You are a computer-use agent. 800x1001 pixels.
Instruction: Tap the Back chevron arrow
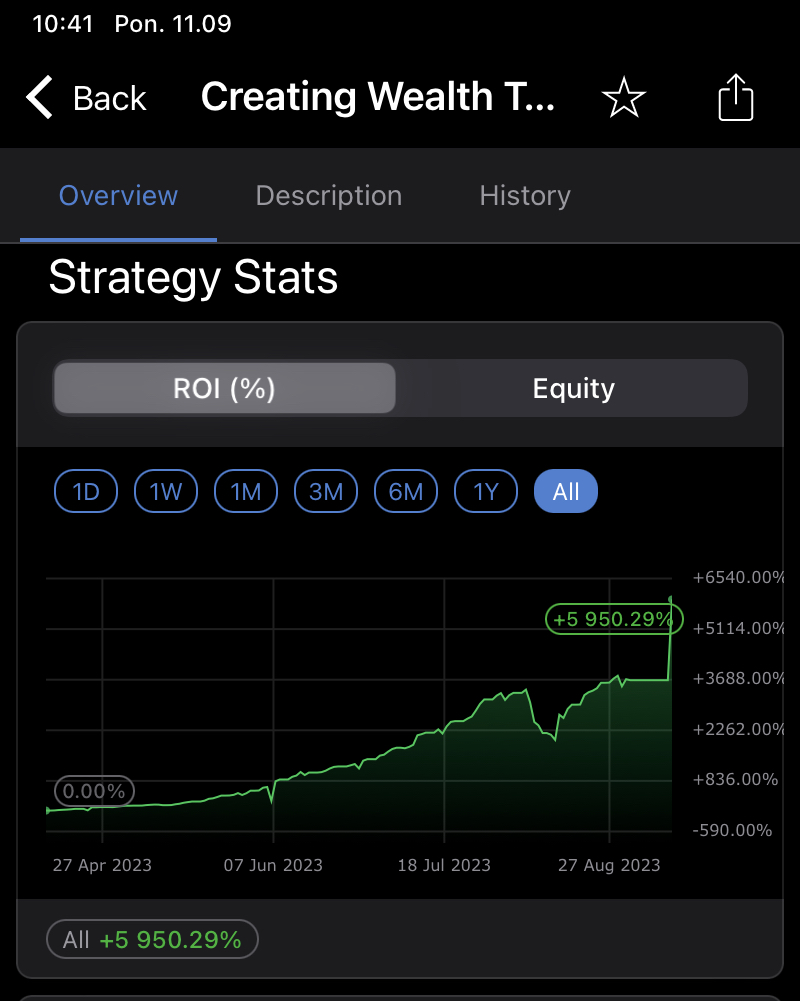(x=40, y=98)
